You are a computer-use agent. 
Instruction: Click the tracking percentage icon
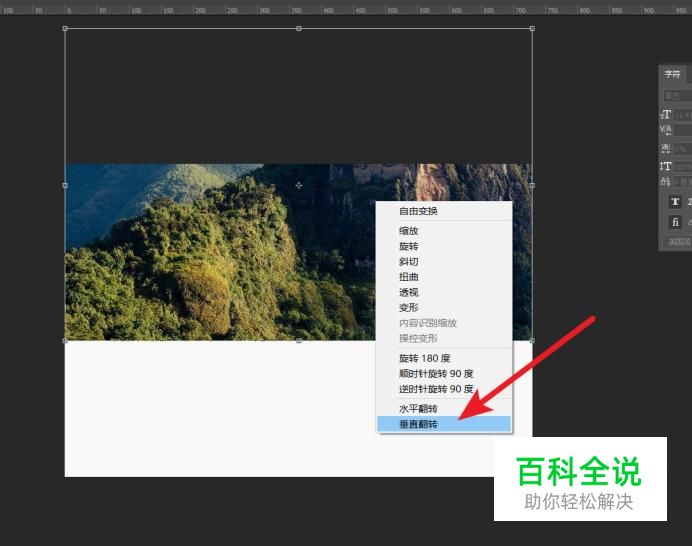pyautogui.click(x=666, y=149)
